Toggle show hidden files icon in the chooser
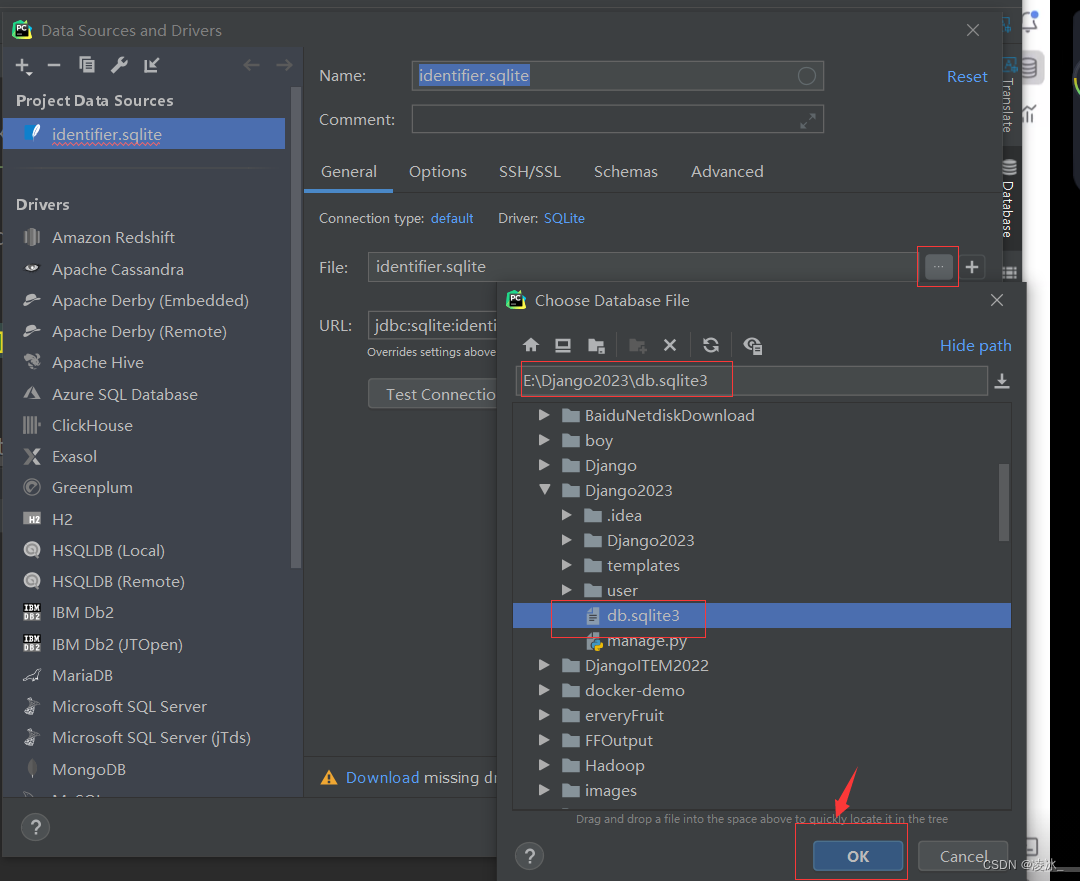Viewport: 1080px width, 881px height. (x=752, y=345)
